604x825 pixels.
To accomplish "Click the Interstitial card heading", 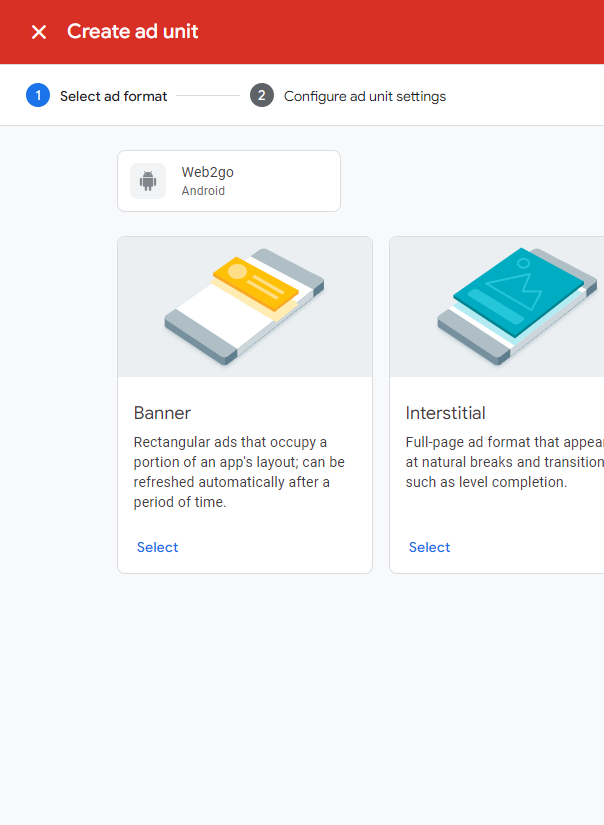I will tap(445, 413).
